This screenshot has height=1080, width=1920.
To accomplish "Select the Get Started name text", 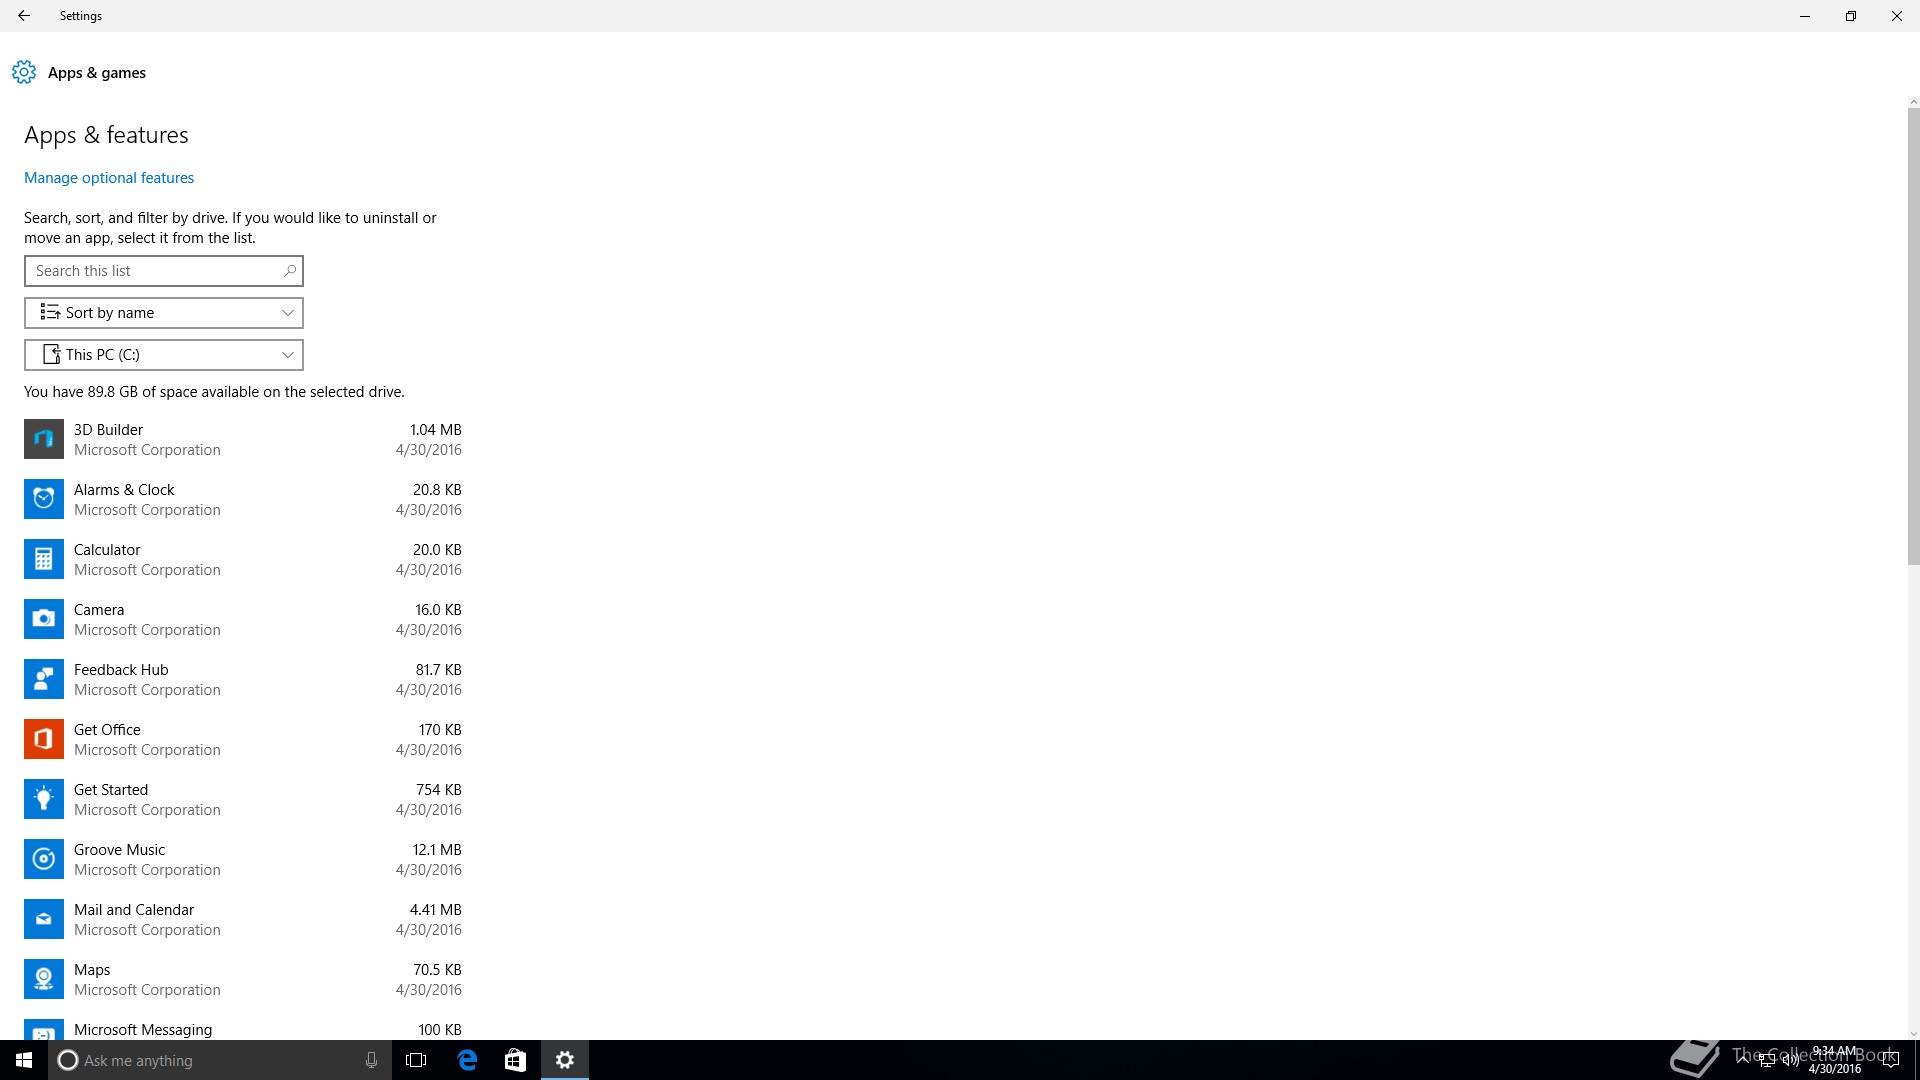I will click(111, 790).
